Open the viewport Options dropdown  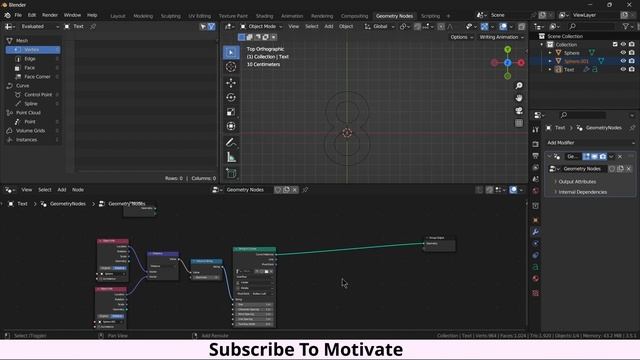click(x=462, y=37)
